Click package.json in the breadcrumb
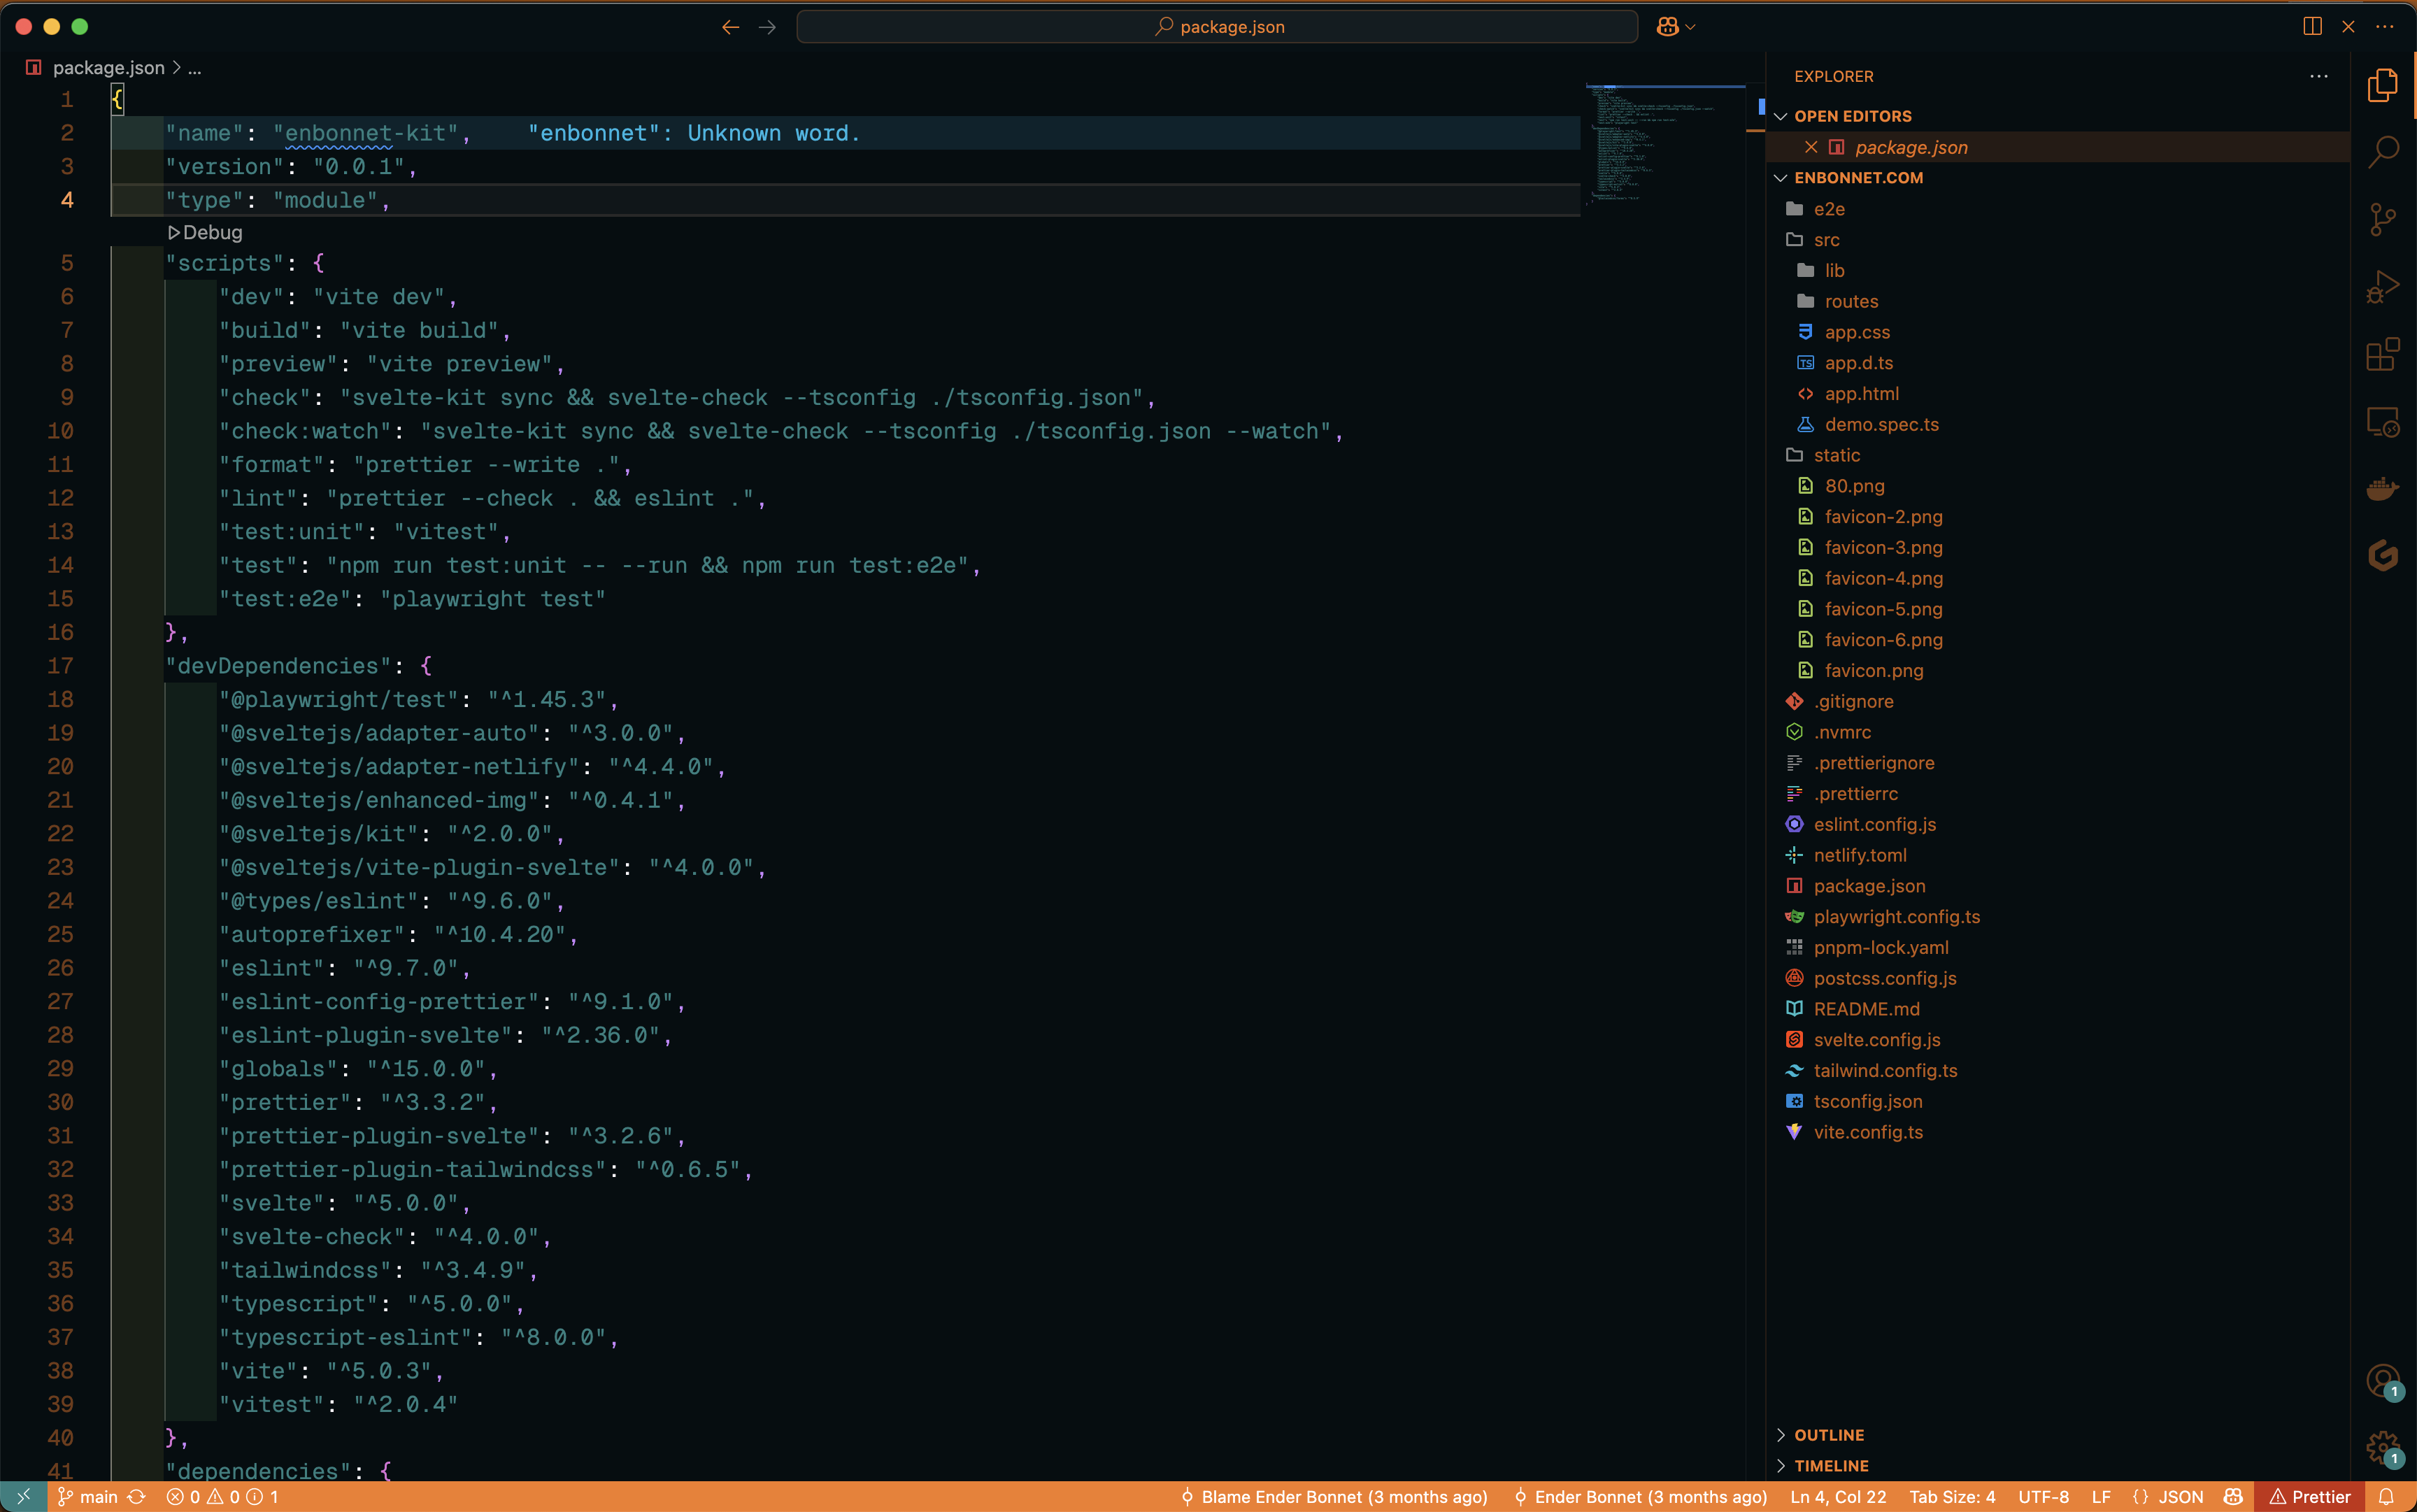The image size is (2417, 1512). tap(108, 68)
